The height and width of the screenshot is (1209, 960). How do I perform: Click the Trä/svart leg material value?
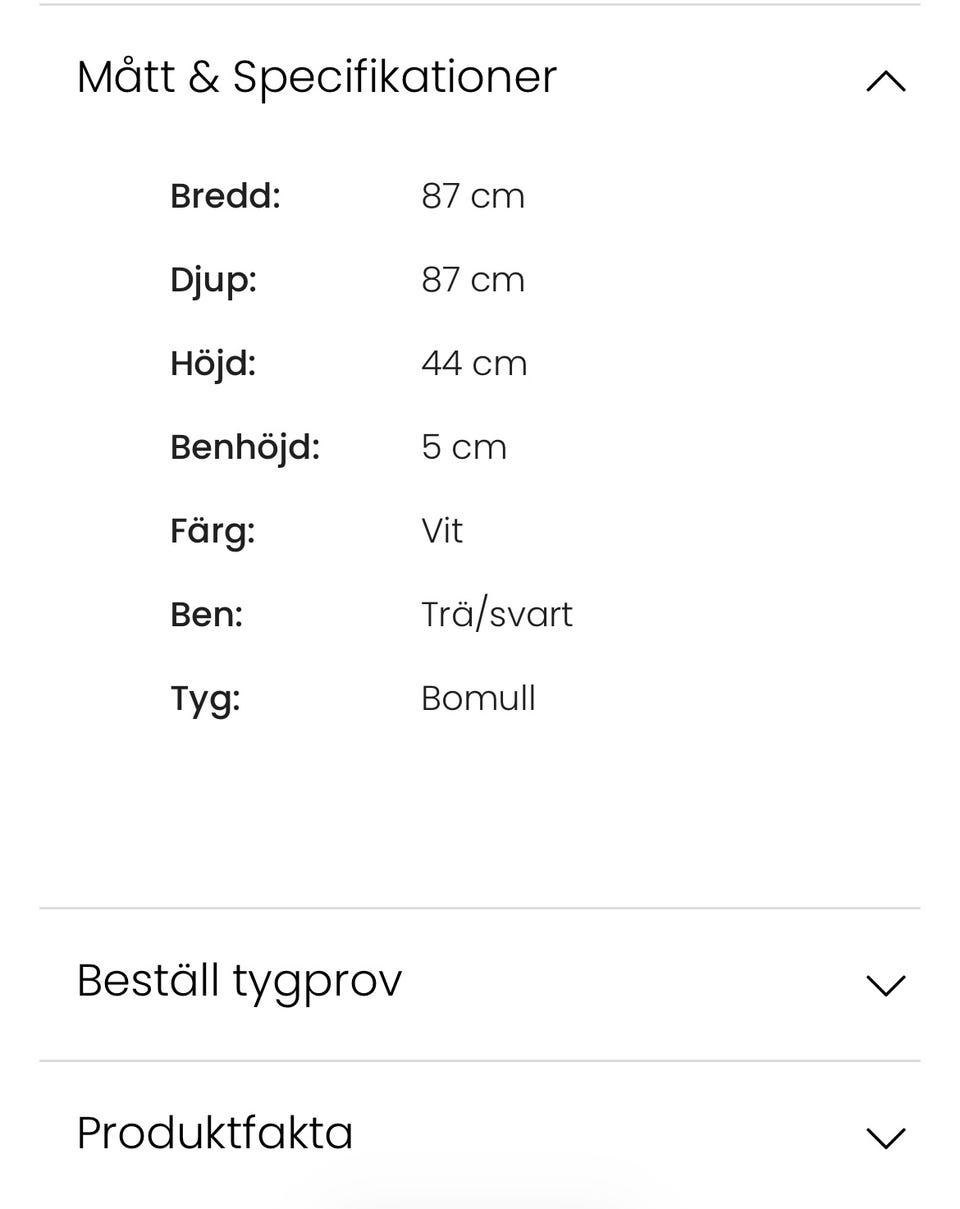click(x=497, y=614)
